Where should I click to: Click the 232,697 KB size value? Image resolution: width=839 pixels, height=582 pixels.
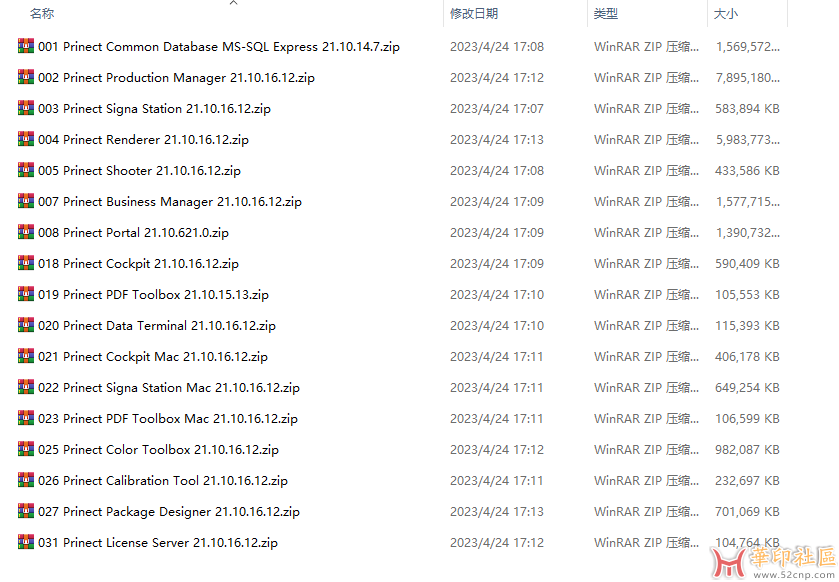pos(747,481)
